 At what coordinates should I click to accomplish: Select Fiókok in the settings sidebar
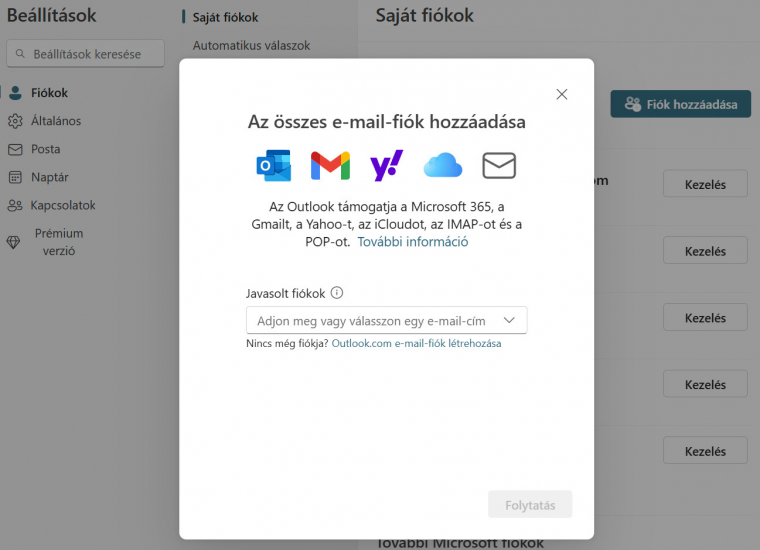(49, 93)
